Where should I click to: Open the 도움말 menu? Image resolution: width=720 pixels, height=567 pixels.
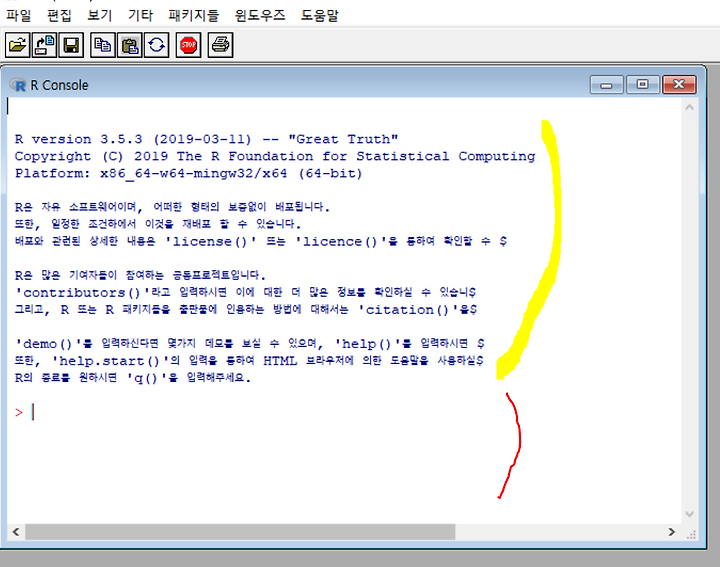[320, 16]
